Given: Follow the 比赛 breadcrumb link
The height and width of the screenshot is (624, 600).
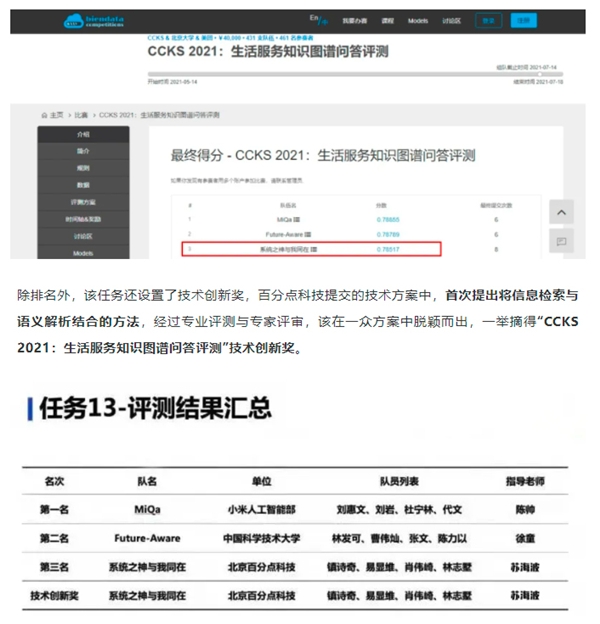Looking at the screenshot, I should 81,115.
